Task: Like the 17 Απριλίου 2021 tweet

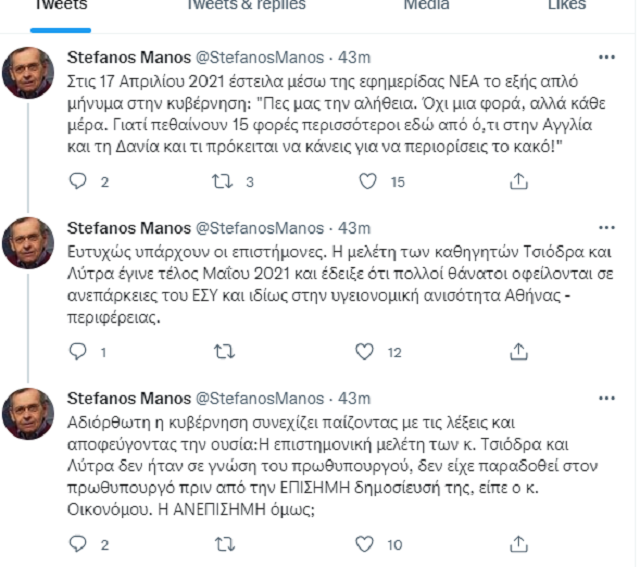Action: 366,181
